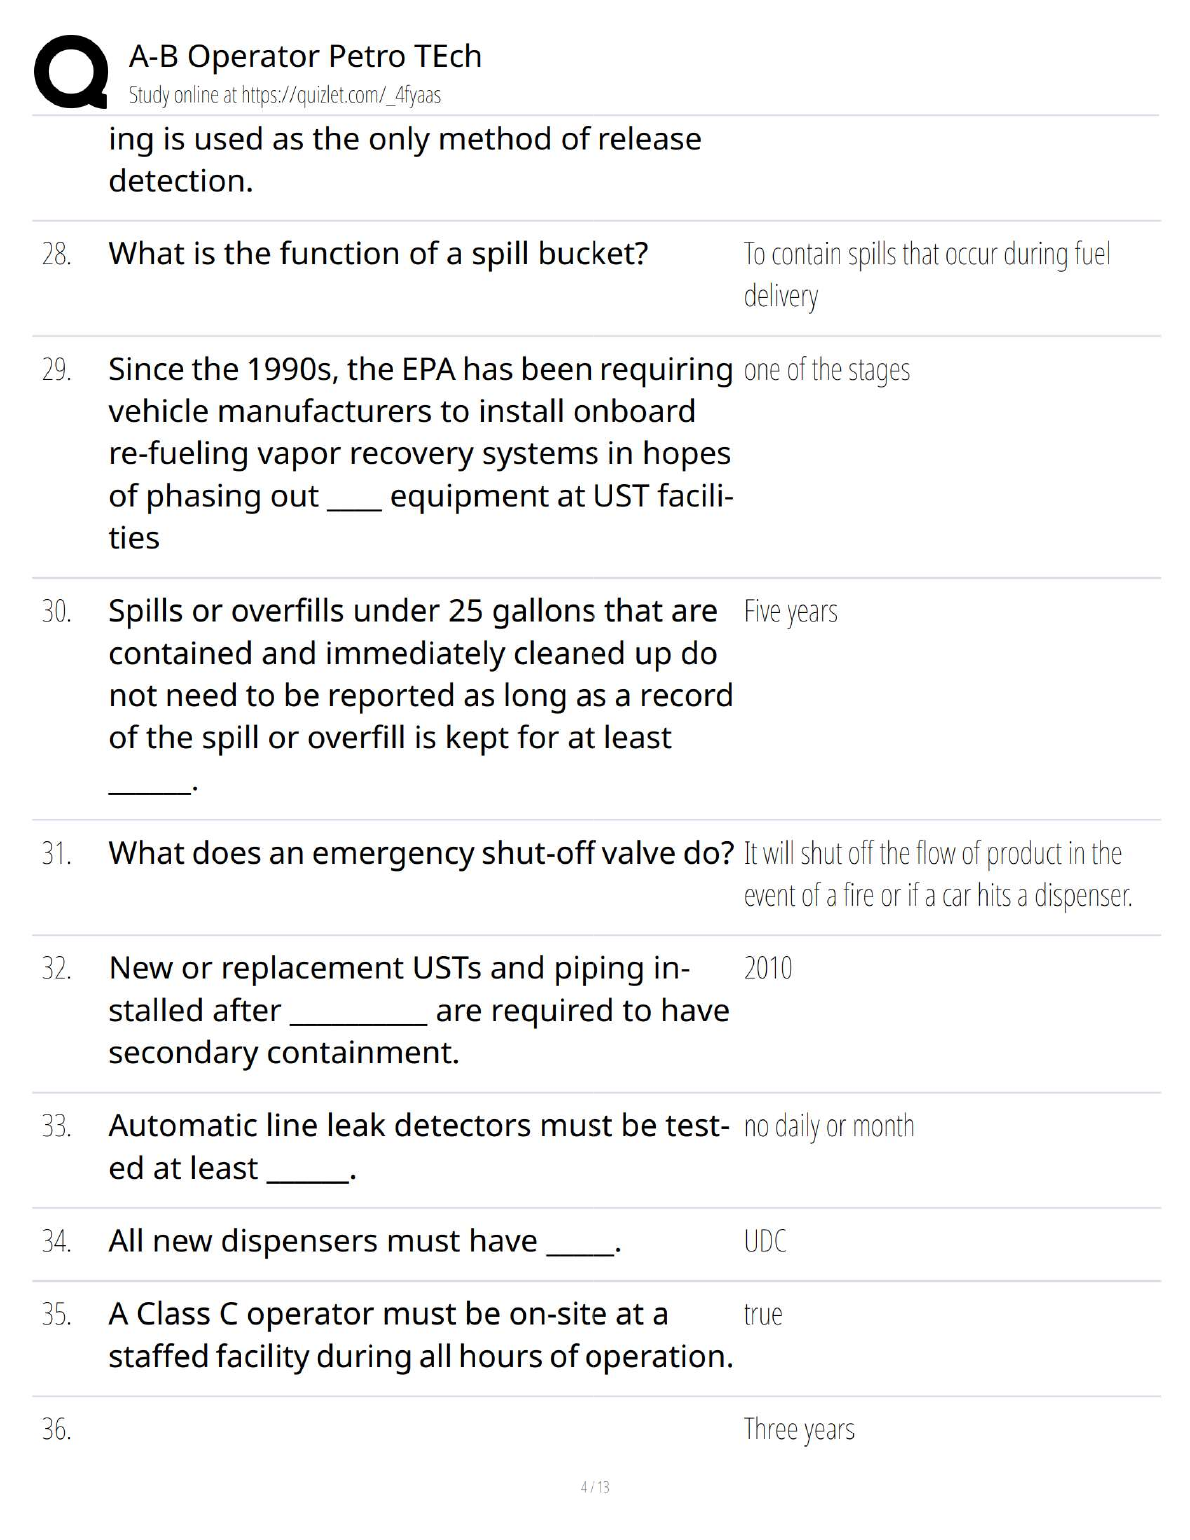This screenshot has width=1190, height=1540.
Task: Select the "Five years" answer
Action: (790, 611)
